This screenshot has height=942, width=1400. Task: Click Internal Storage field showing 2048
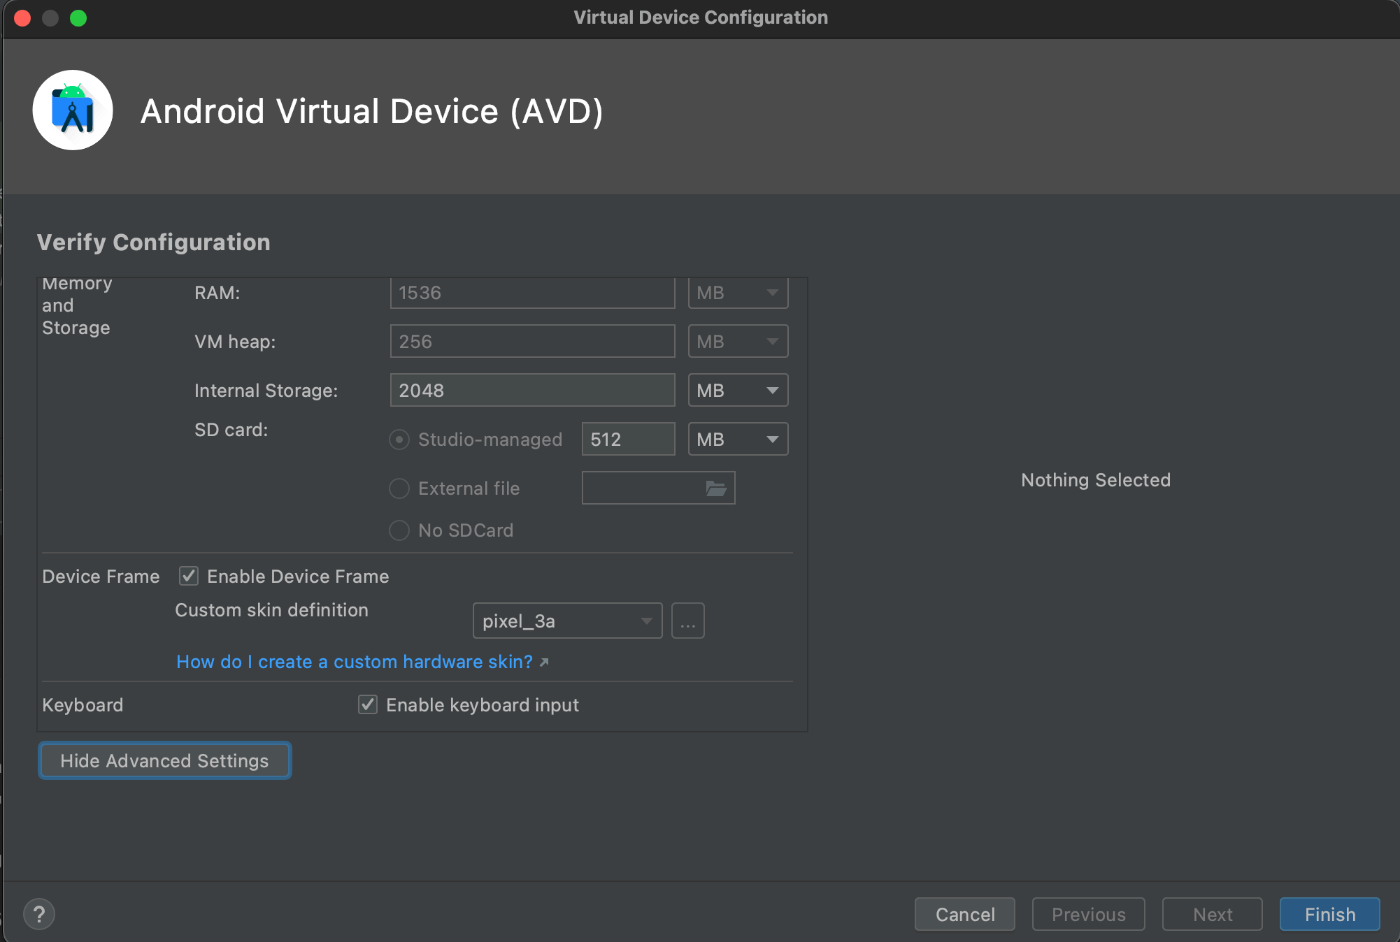pyautogui.click(x=532, y=390)
